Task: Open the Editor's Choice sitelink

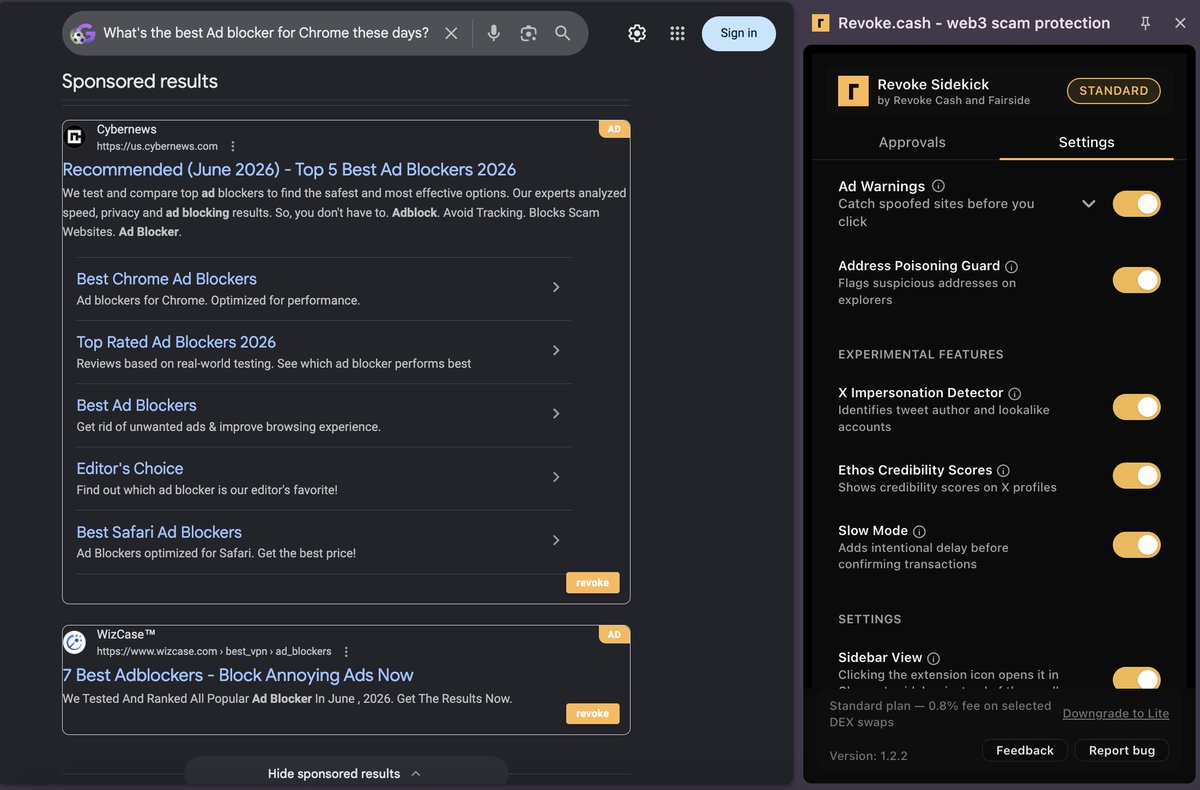Action: (x=130, y=468)
